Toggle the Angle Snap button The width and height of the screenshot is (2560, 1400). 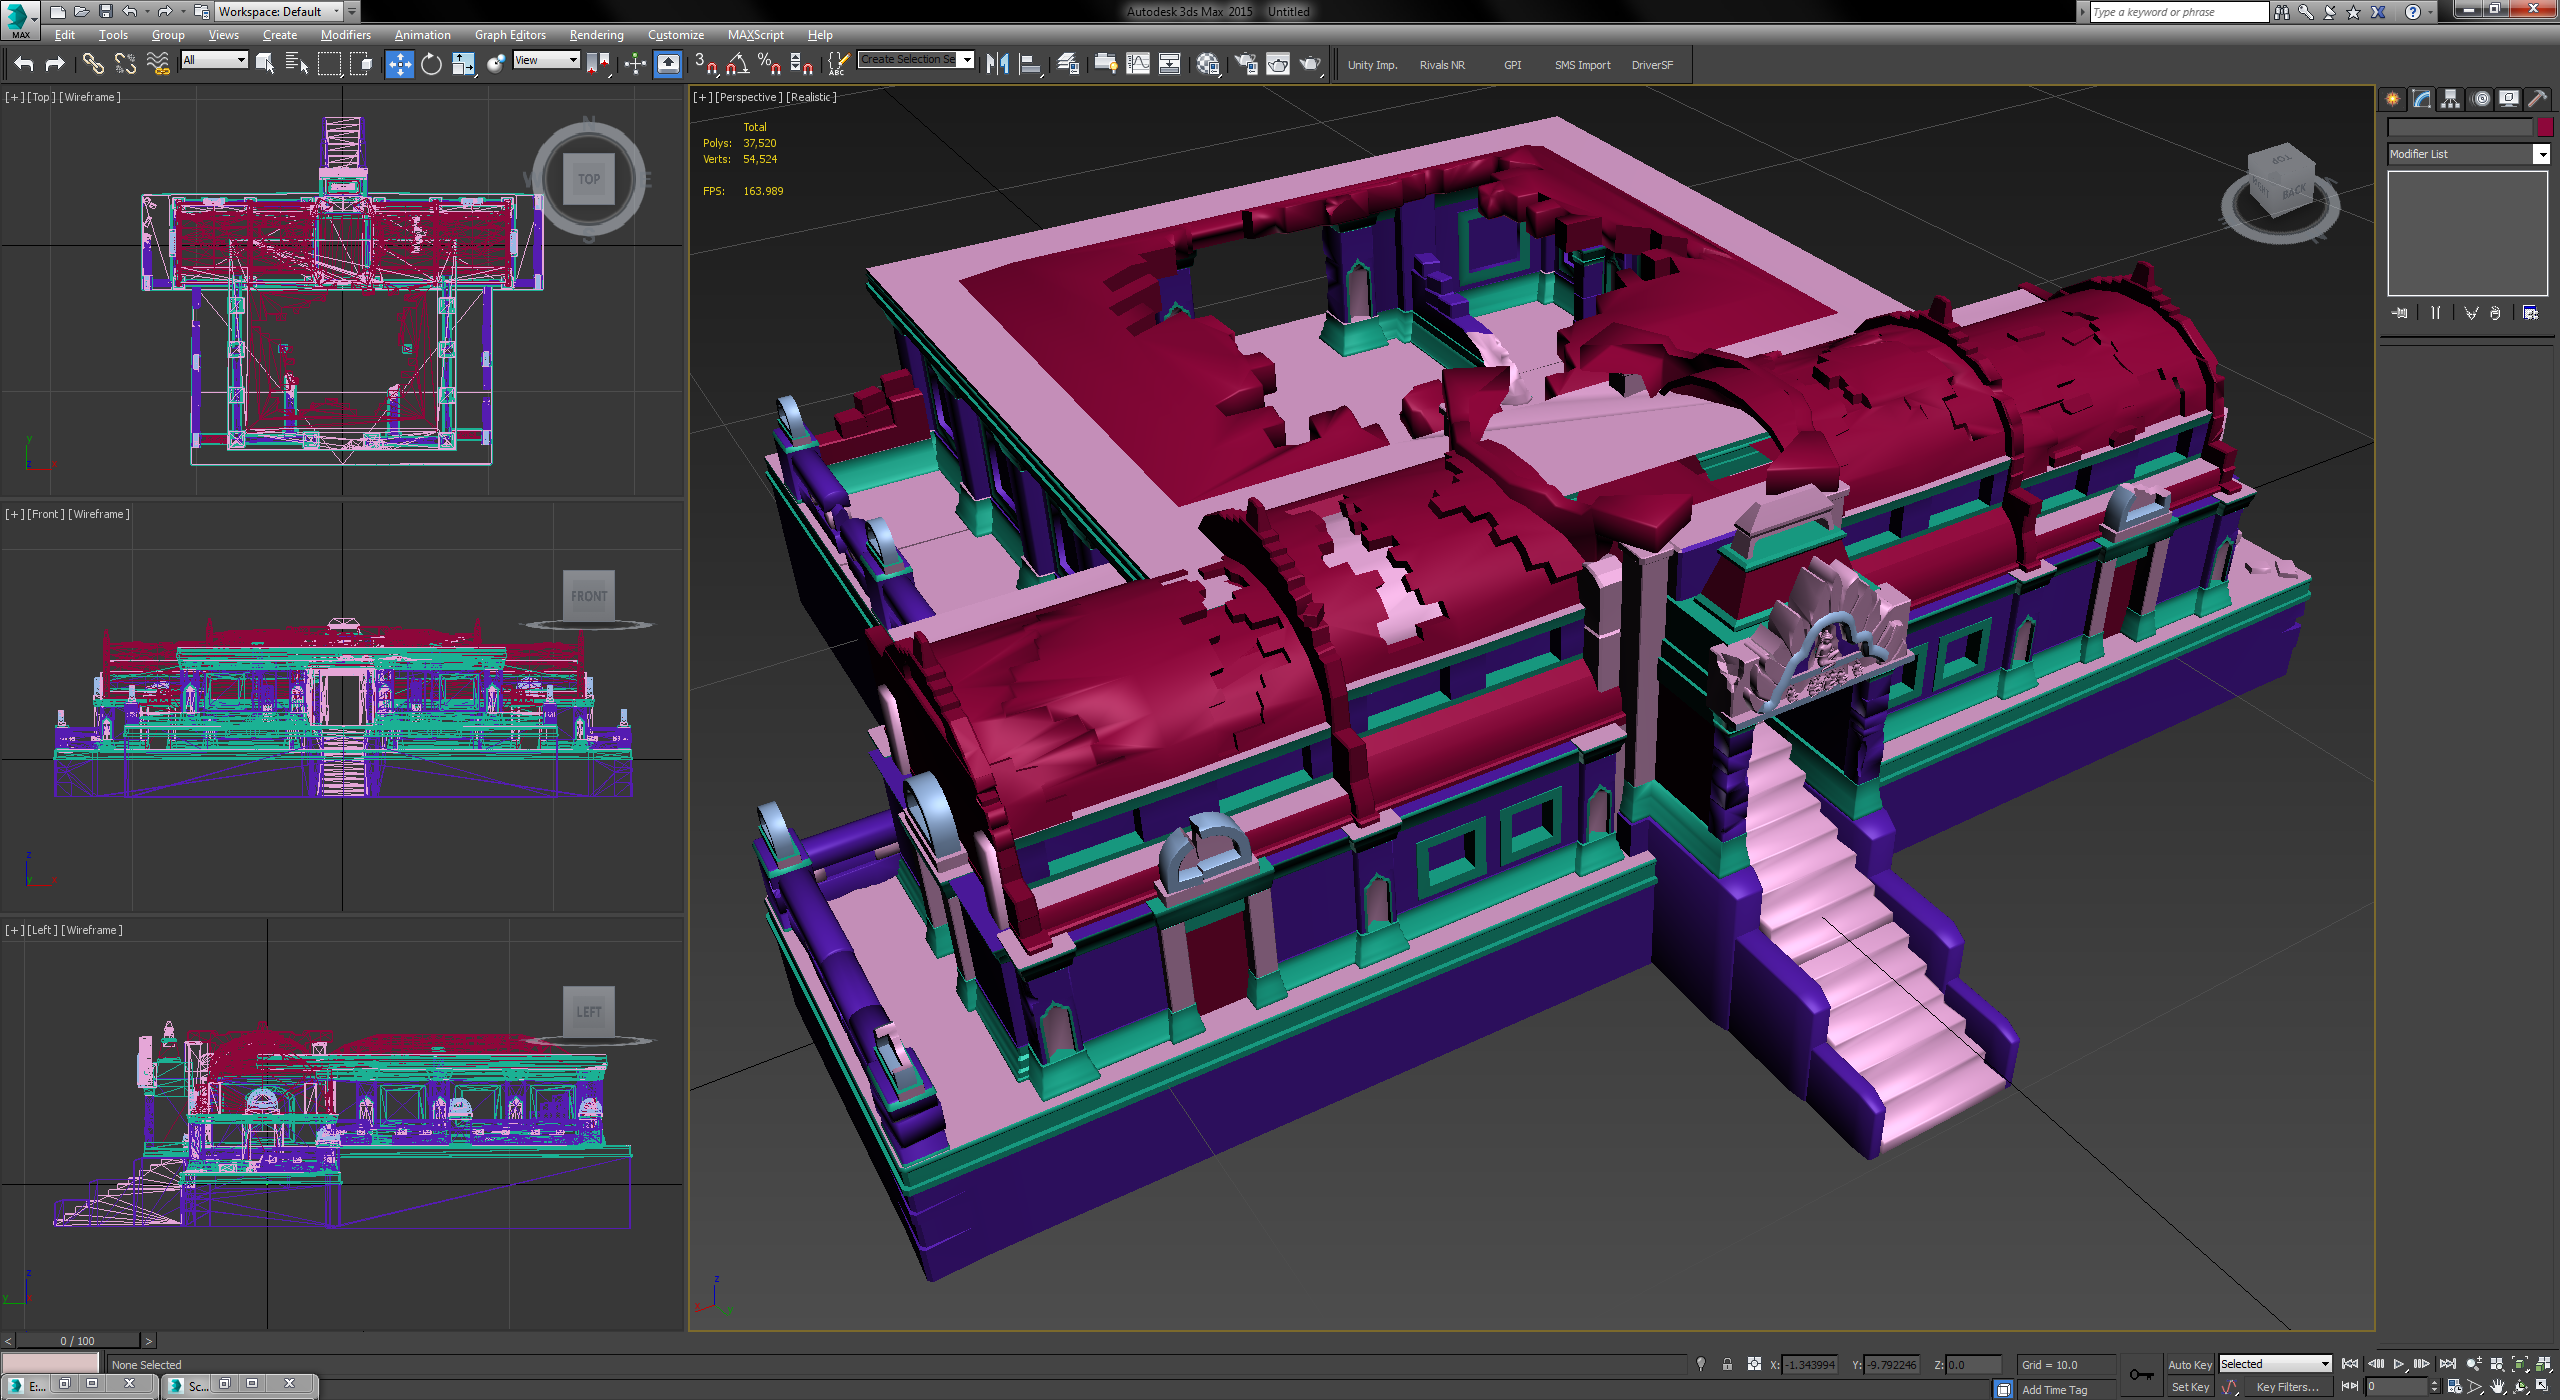[737, 65]
